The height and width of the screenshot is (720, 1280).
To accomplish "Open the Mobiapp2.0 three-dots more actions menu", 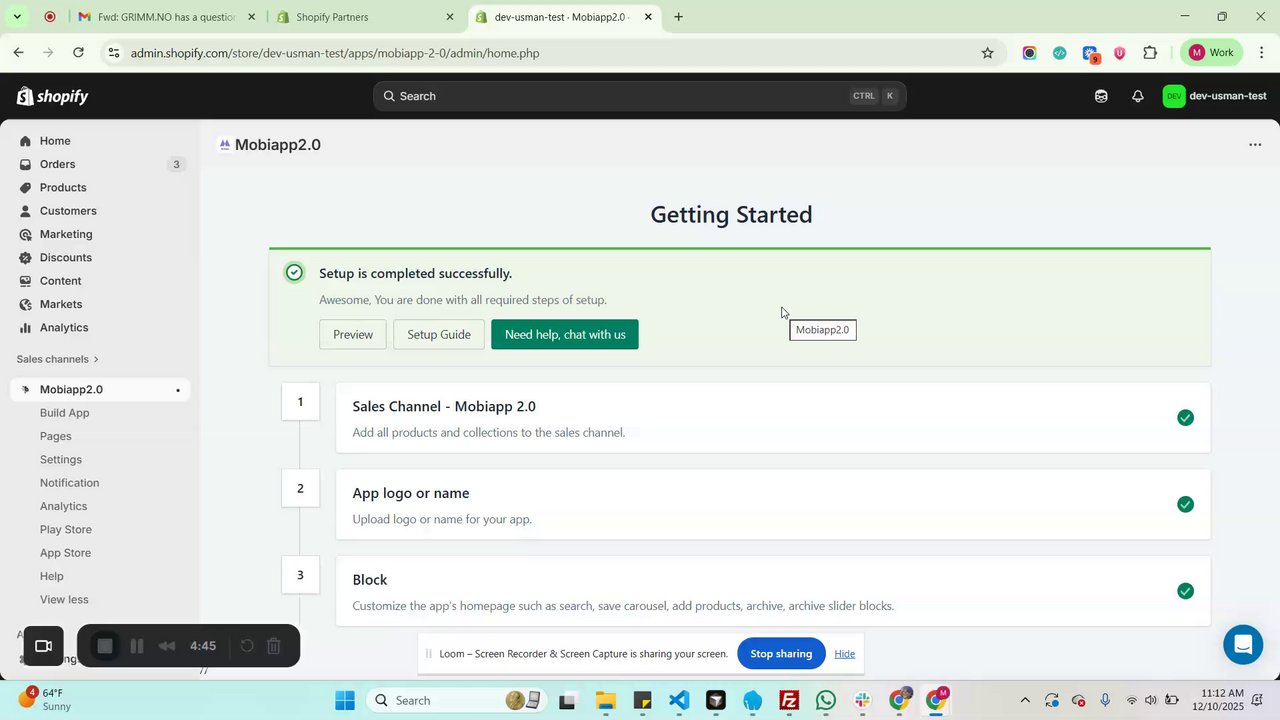I will [x=1255, y=145].
